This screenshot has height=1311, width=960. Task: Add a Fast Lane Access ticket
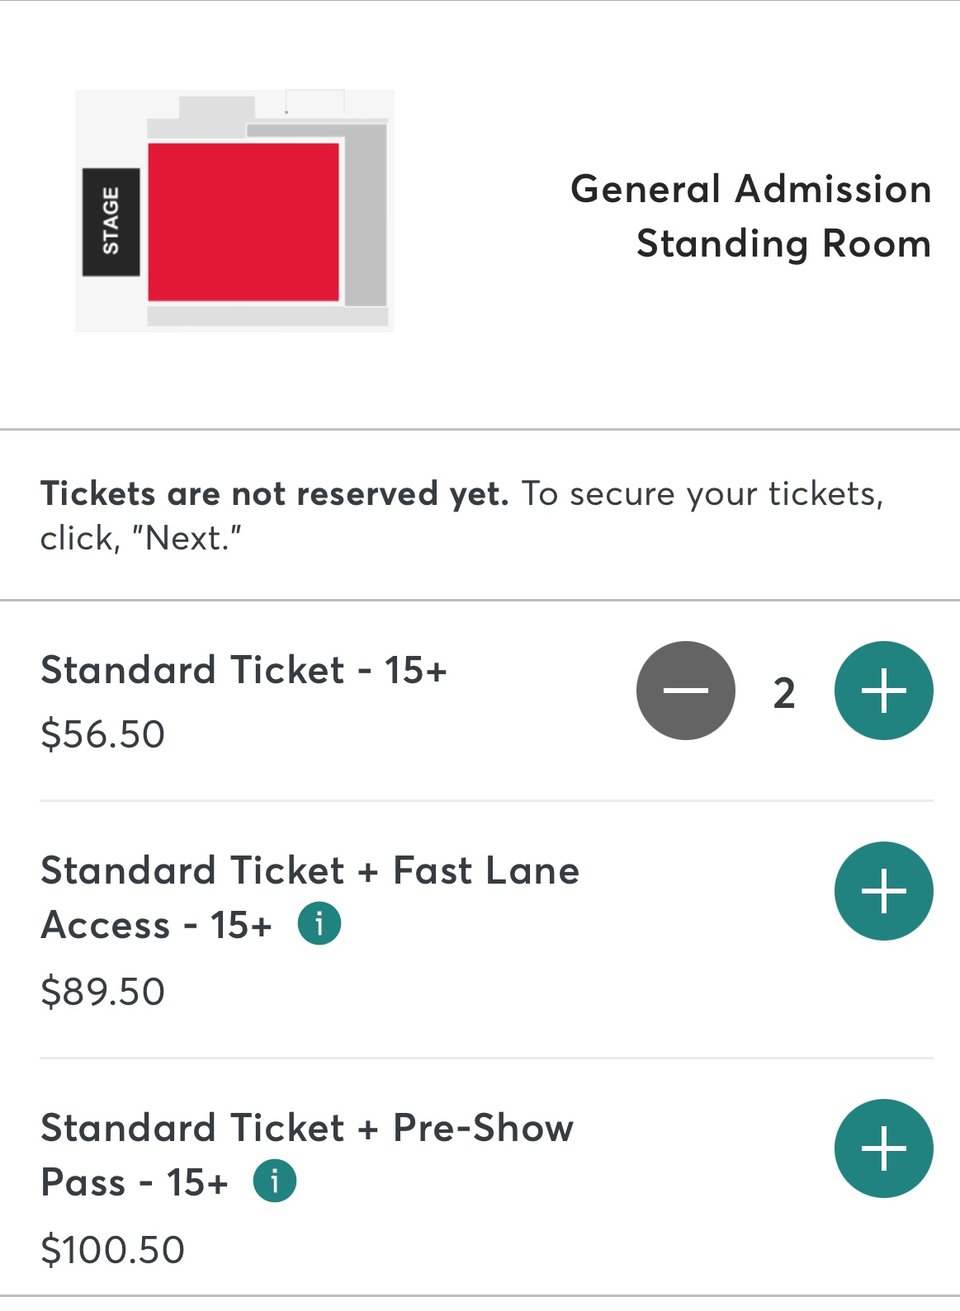pos(884,891)
